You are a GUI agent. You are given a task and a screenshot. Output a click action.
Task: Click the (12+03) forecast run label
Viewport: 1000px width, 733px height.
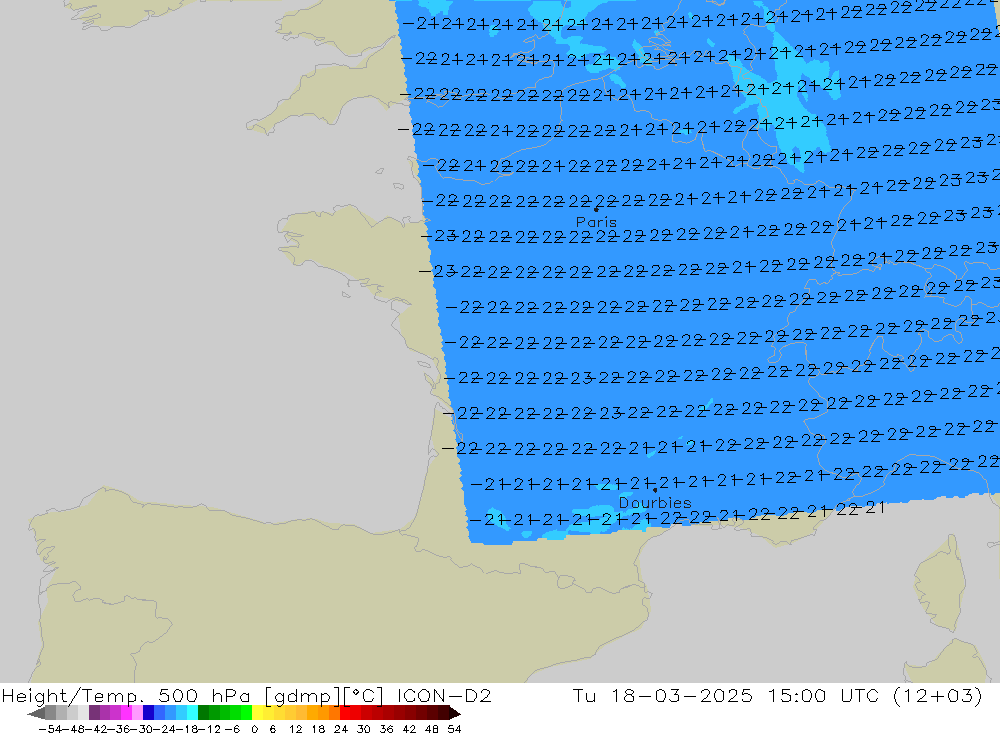[938, 695]
